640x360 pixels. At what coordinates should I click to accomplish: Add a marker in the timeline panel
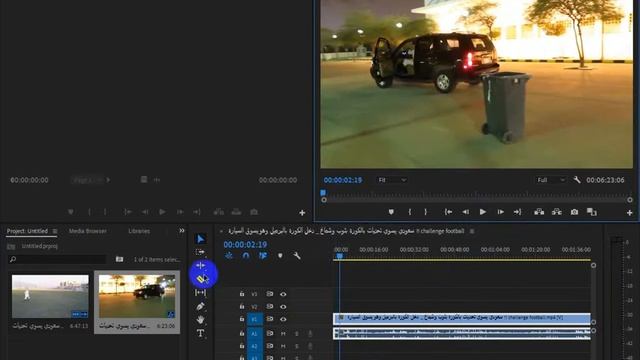[280, 256]
